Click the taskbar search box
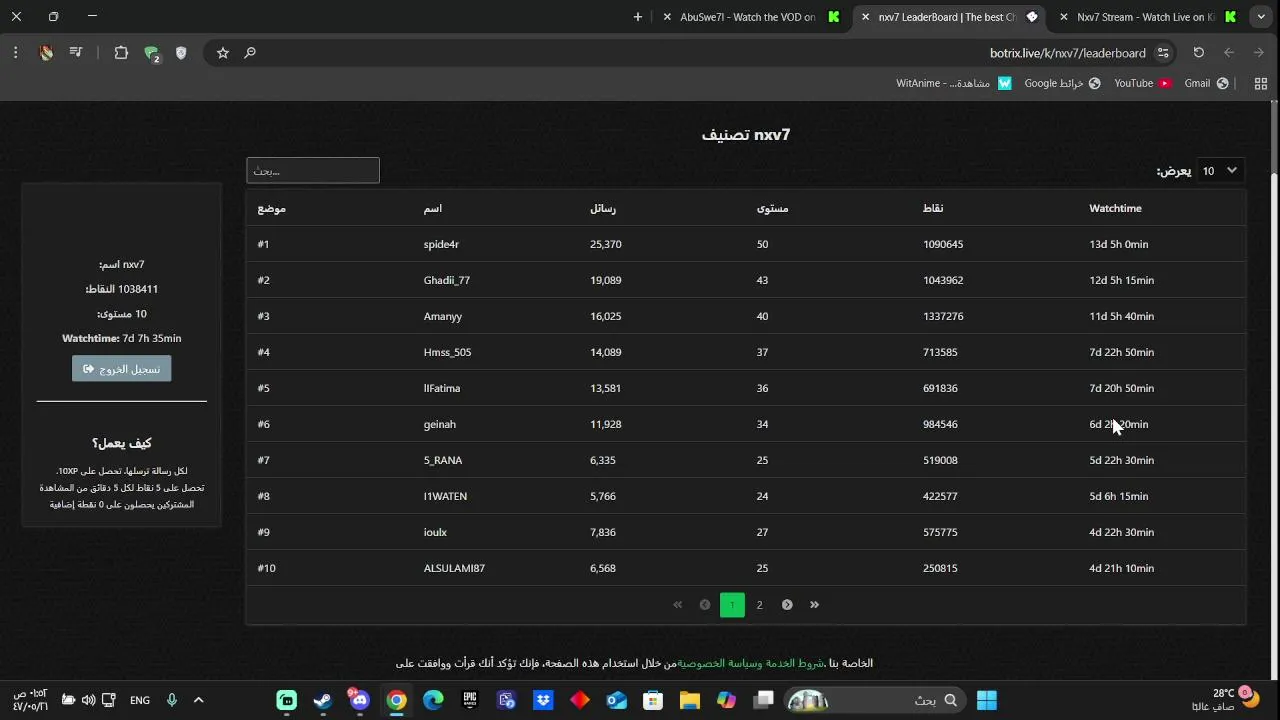1280x720 pixels. [x=874, y=700]
